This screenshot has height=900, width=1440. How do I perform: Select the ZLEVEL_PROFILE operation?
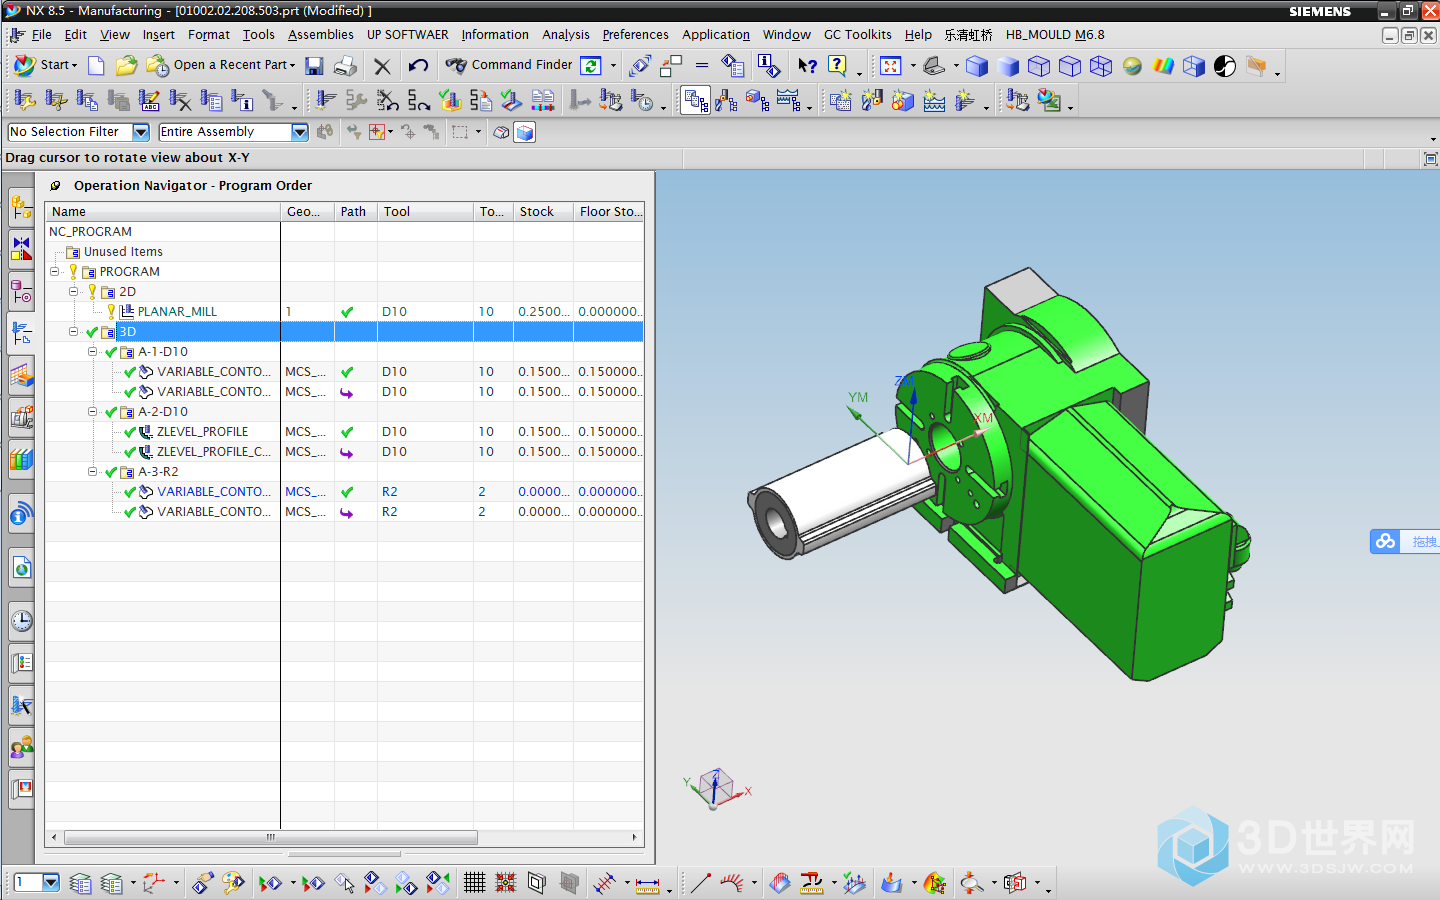[x=202, y=431]
